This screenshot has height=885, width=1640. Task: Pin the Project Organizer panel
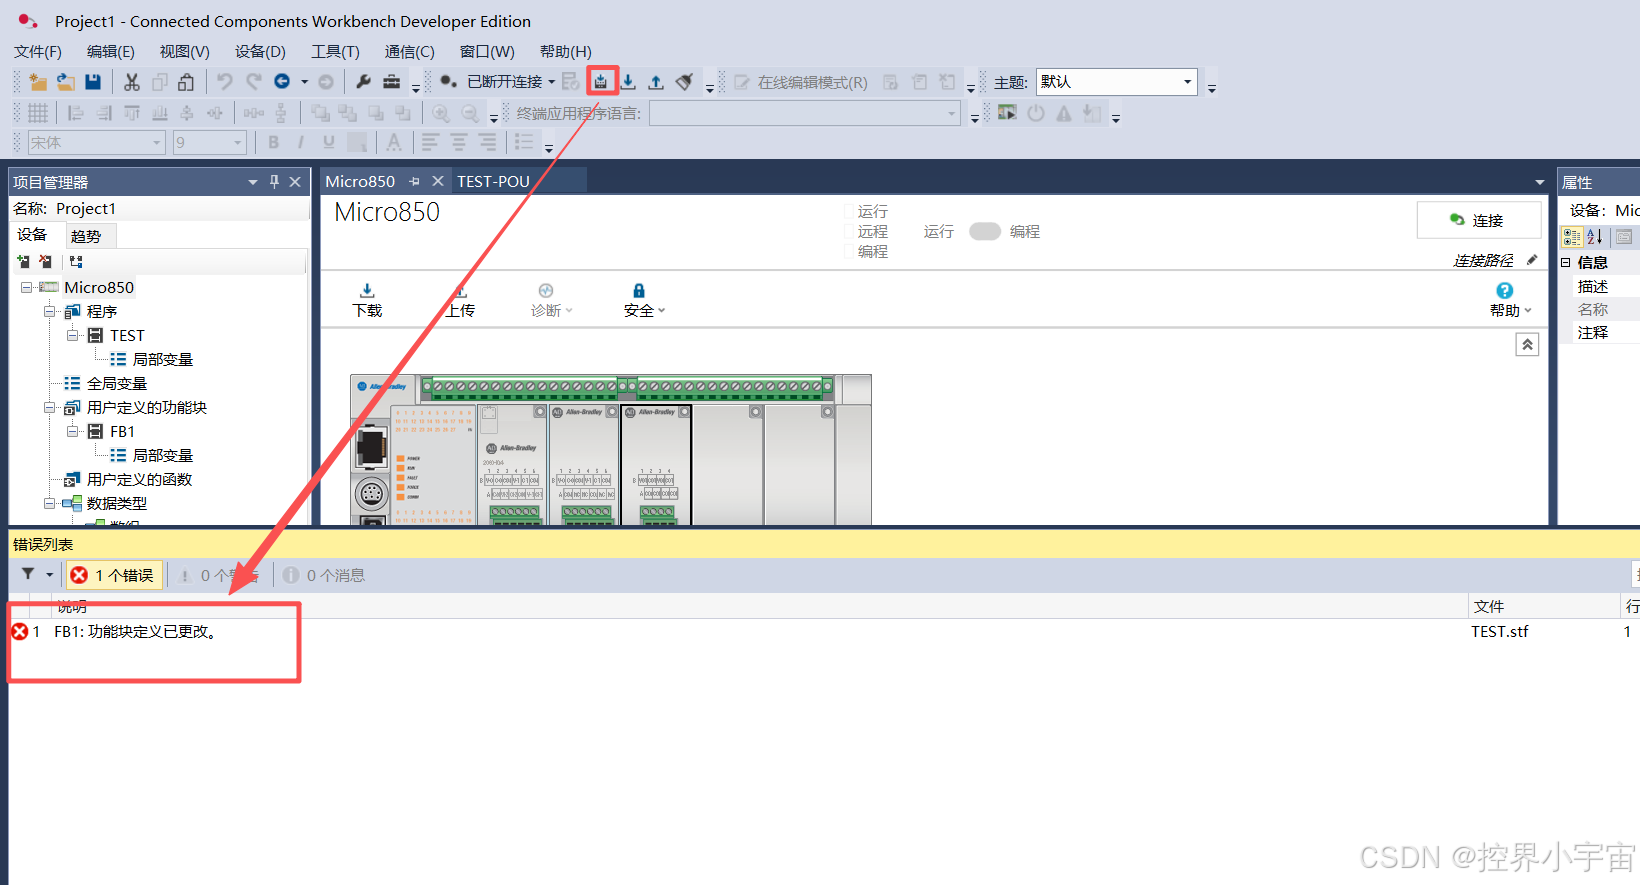tap(274, 182)
